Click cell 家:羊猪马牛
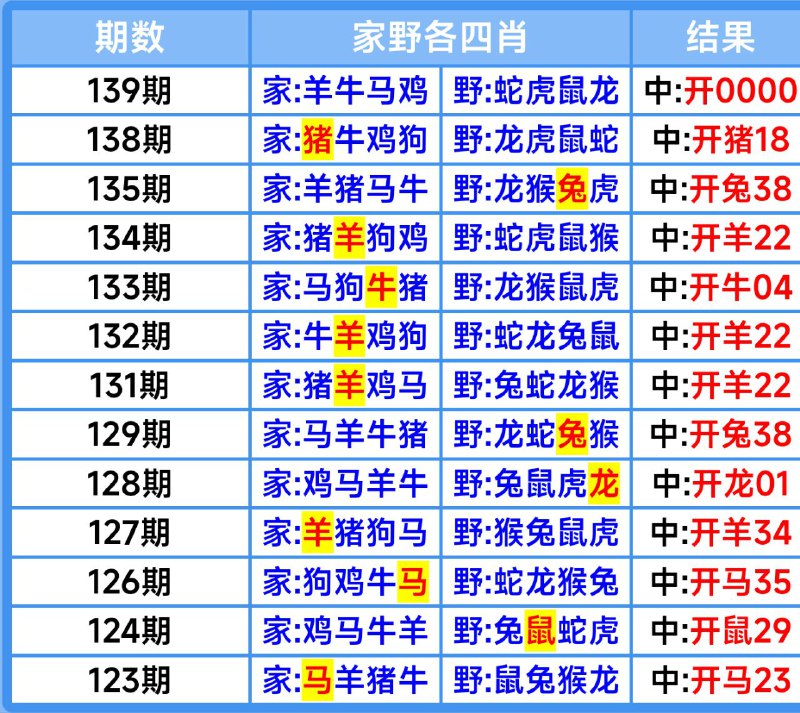 (x=345, y=189)
